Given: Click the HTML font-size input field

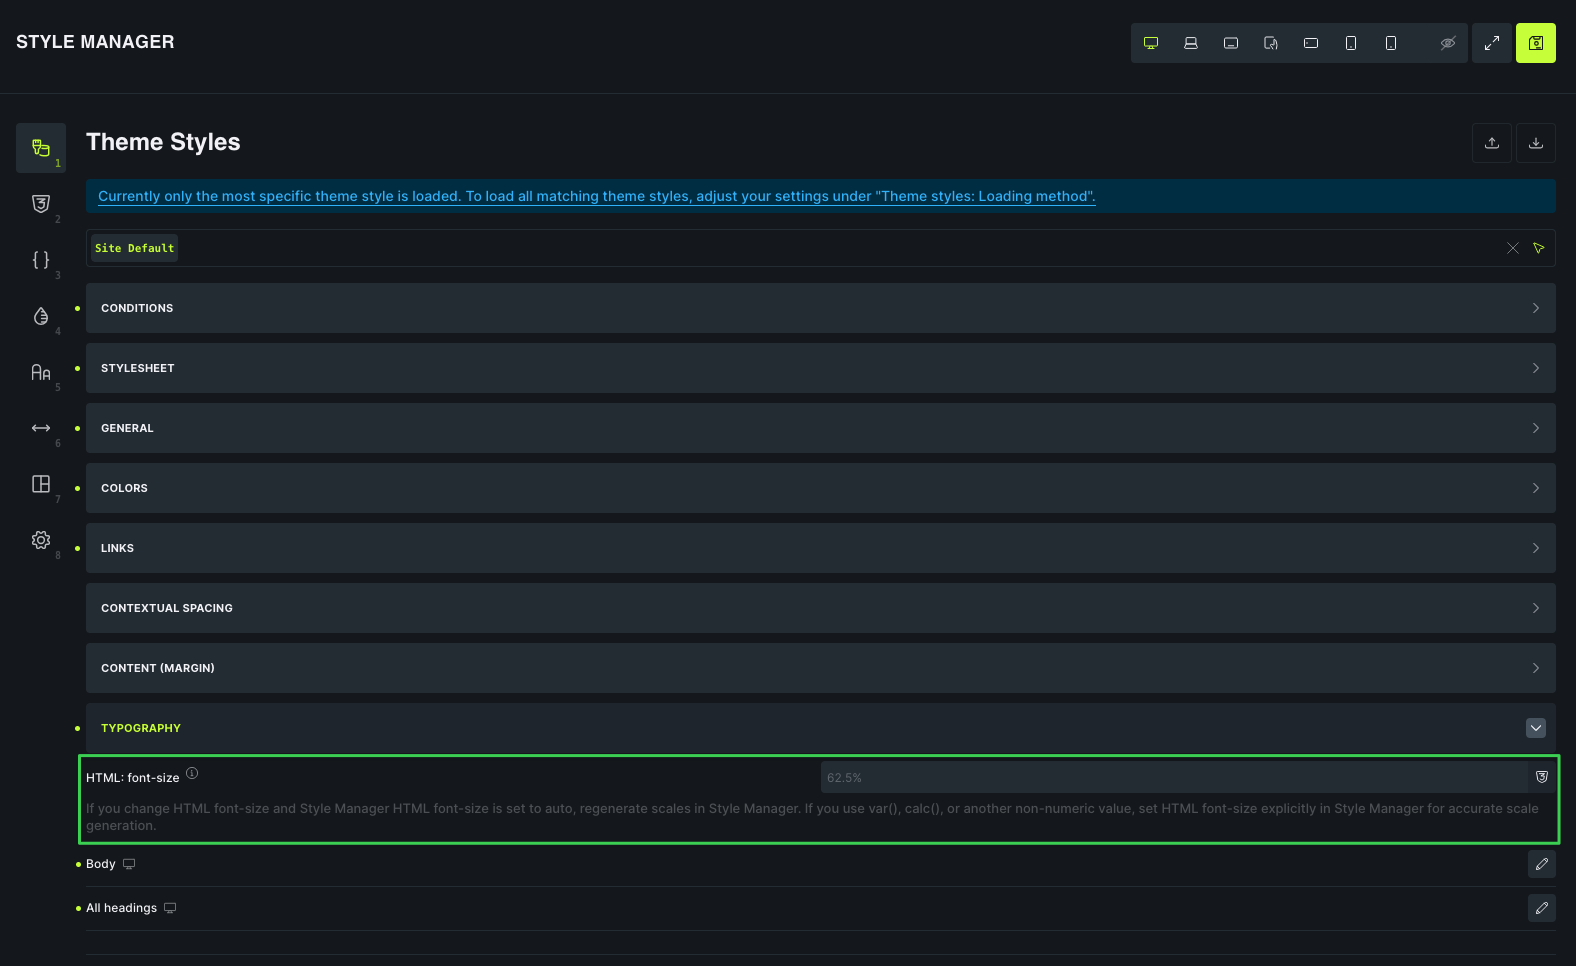Looking at the screenshot, I should [1174, 777].
